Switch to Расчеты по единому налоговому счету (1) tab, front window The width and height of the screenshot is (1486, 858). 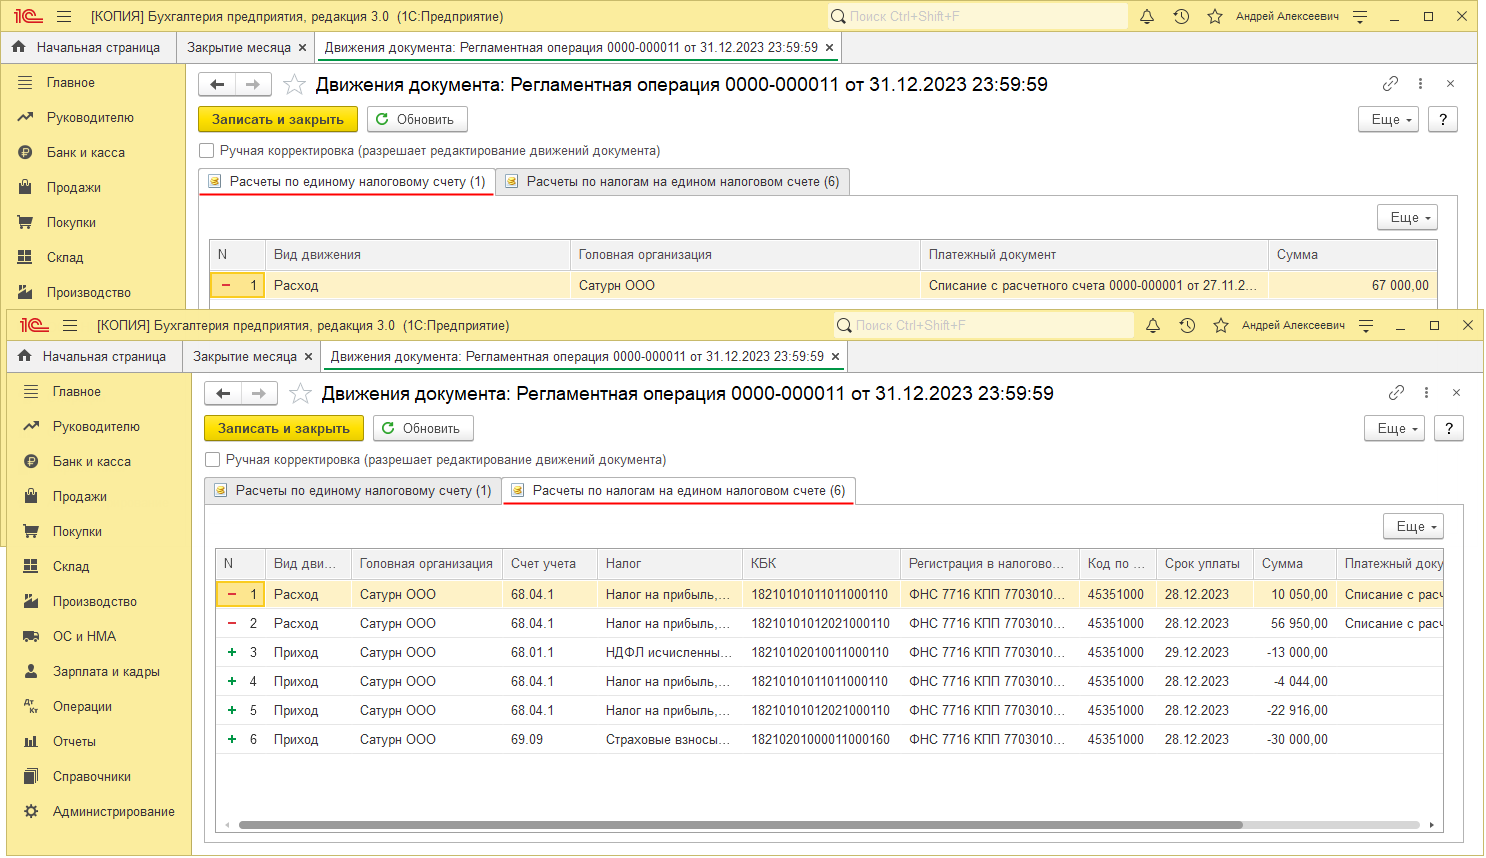353,491
